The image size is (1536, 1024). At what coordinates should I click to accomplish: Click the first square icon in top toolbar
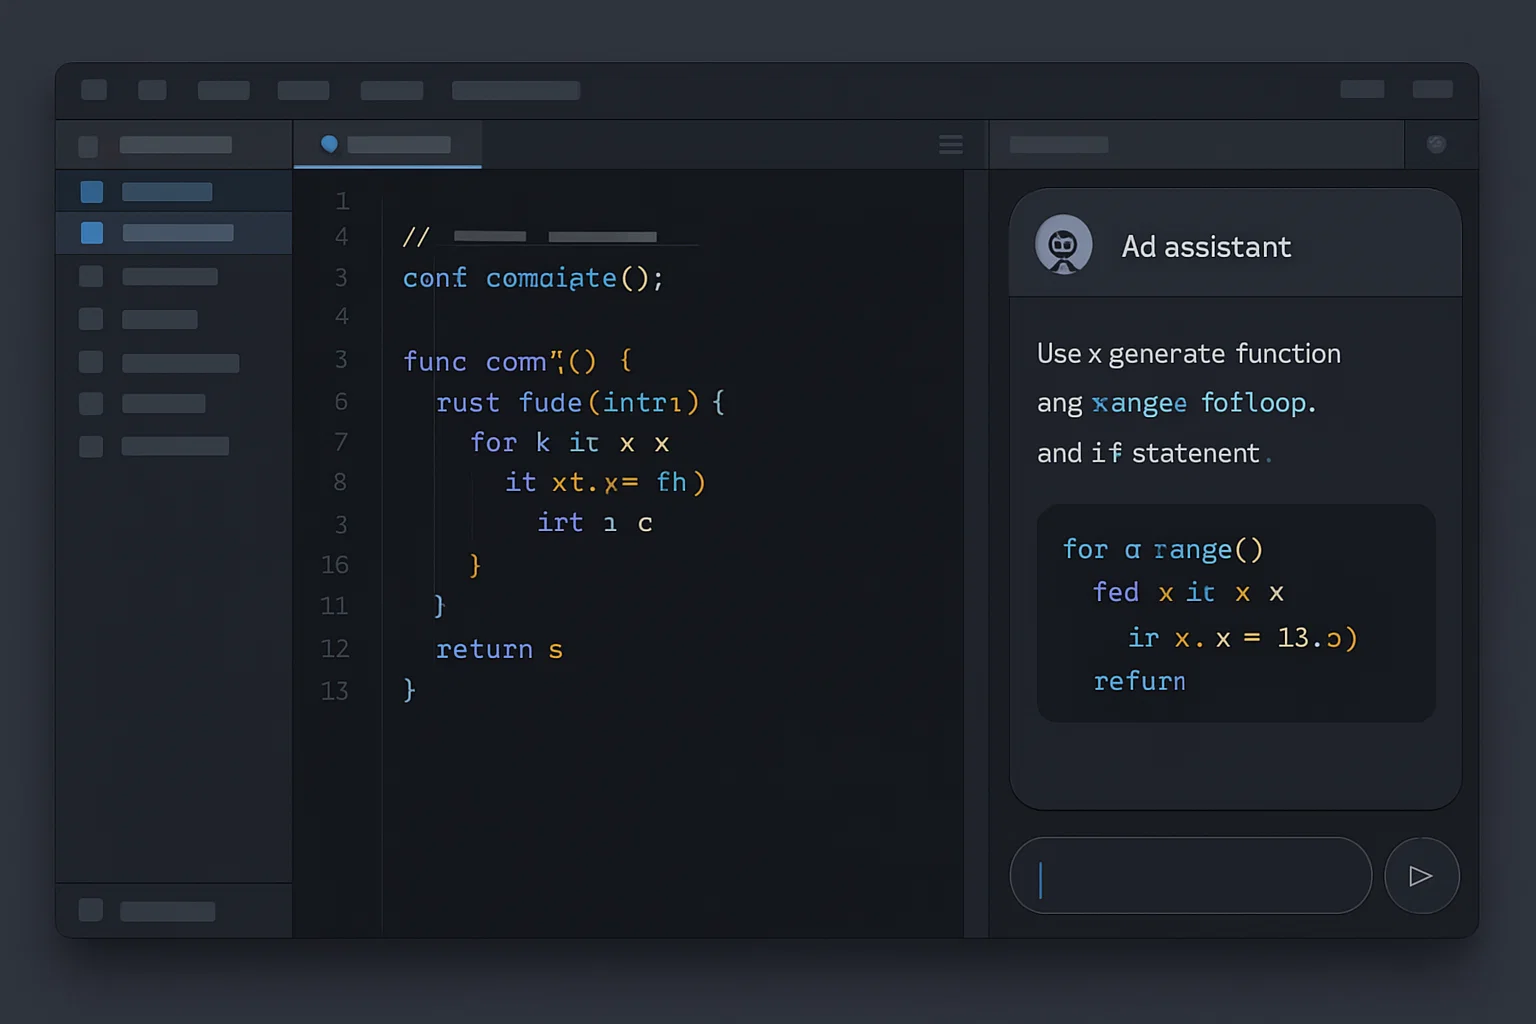[94, 90]
